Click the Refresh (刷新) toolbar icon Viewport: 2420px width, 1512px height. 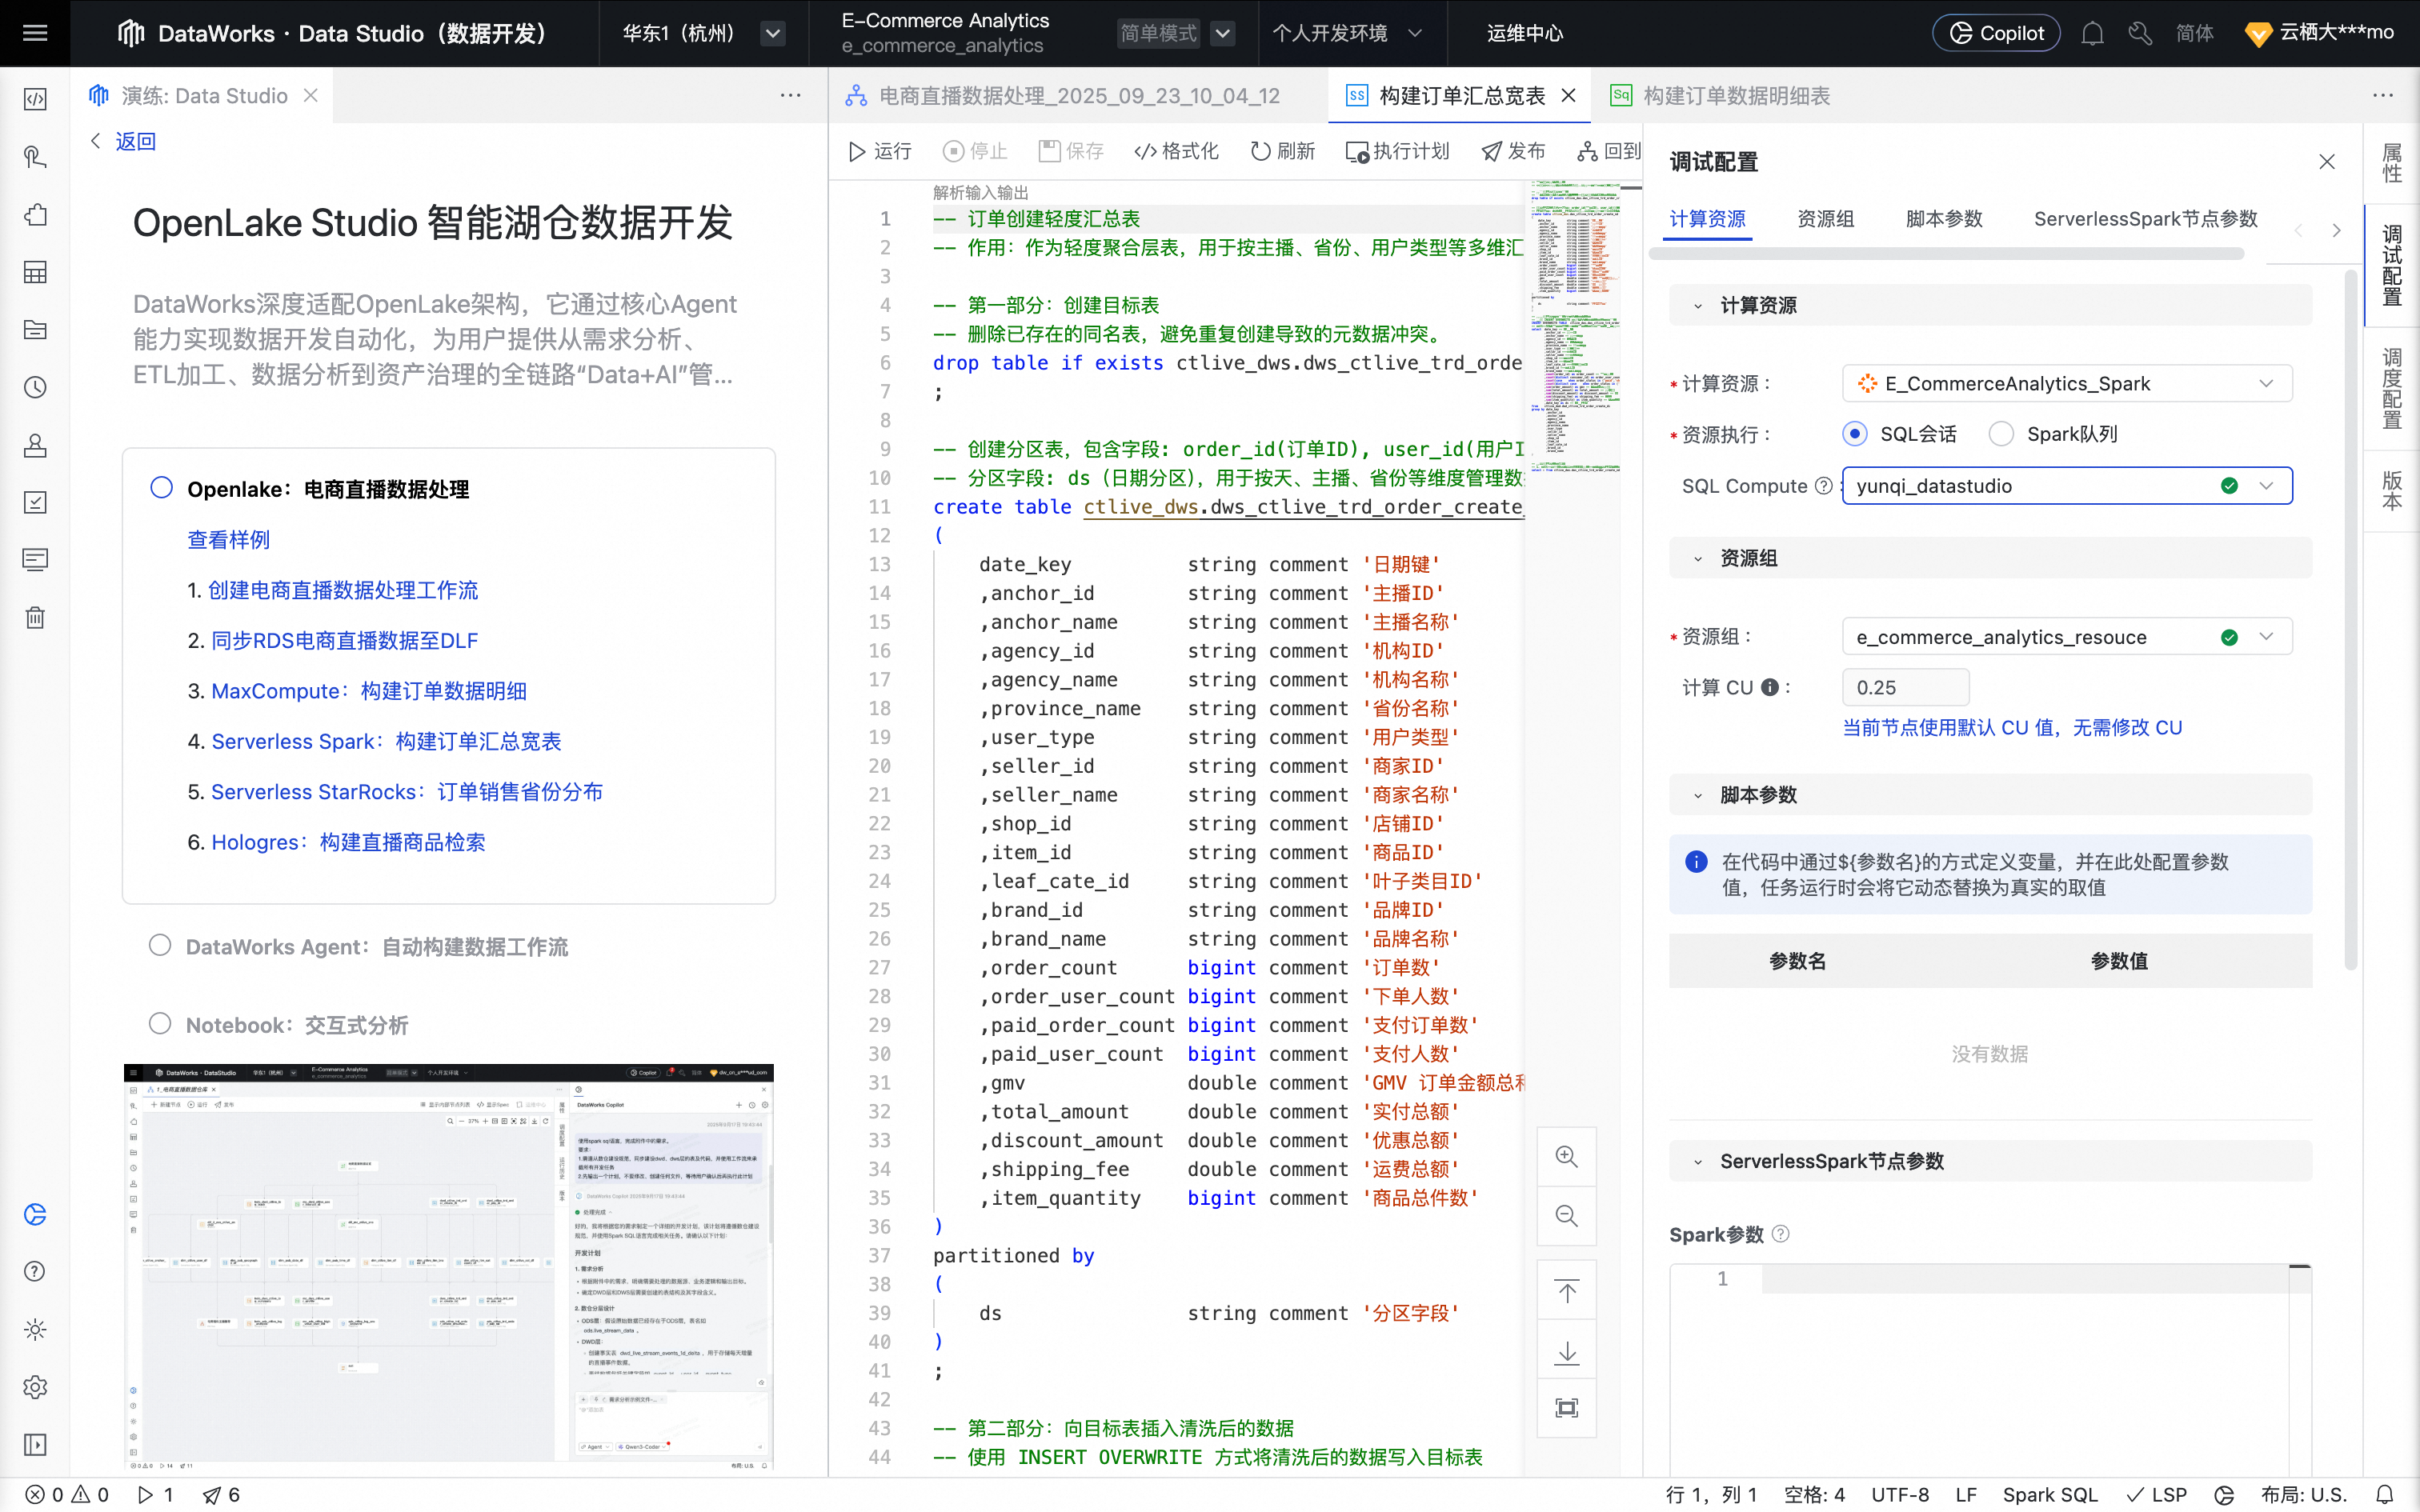pyautogui.click(x=1260, y=151)
